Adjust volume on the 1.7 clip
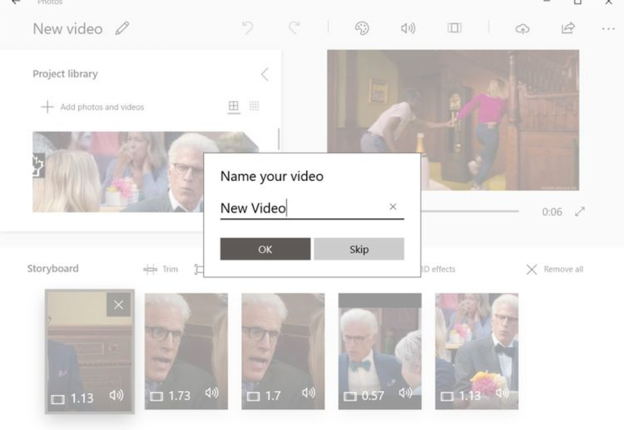624x430 pixels. point(308,393)
